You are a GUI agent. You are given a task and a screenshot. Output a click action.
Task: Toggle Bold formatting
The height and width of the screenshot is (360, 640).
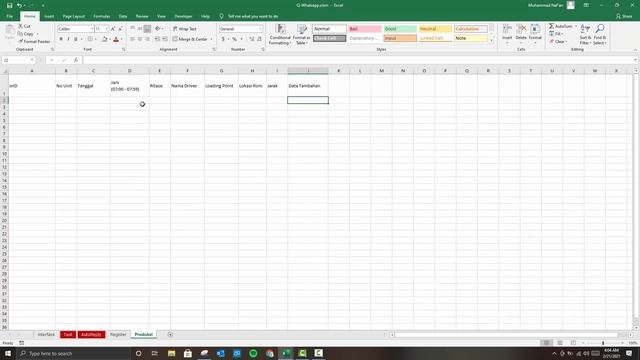pos(61,39)
